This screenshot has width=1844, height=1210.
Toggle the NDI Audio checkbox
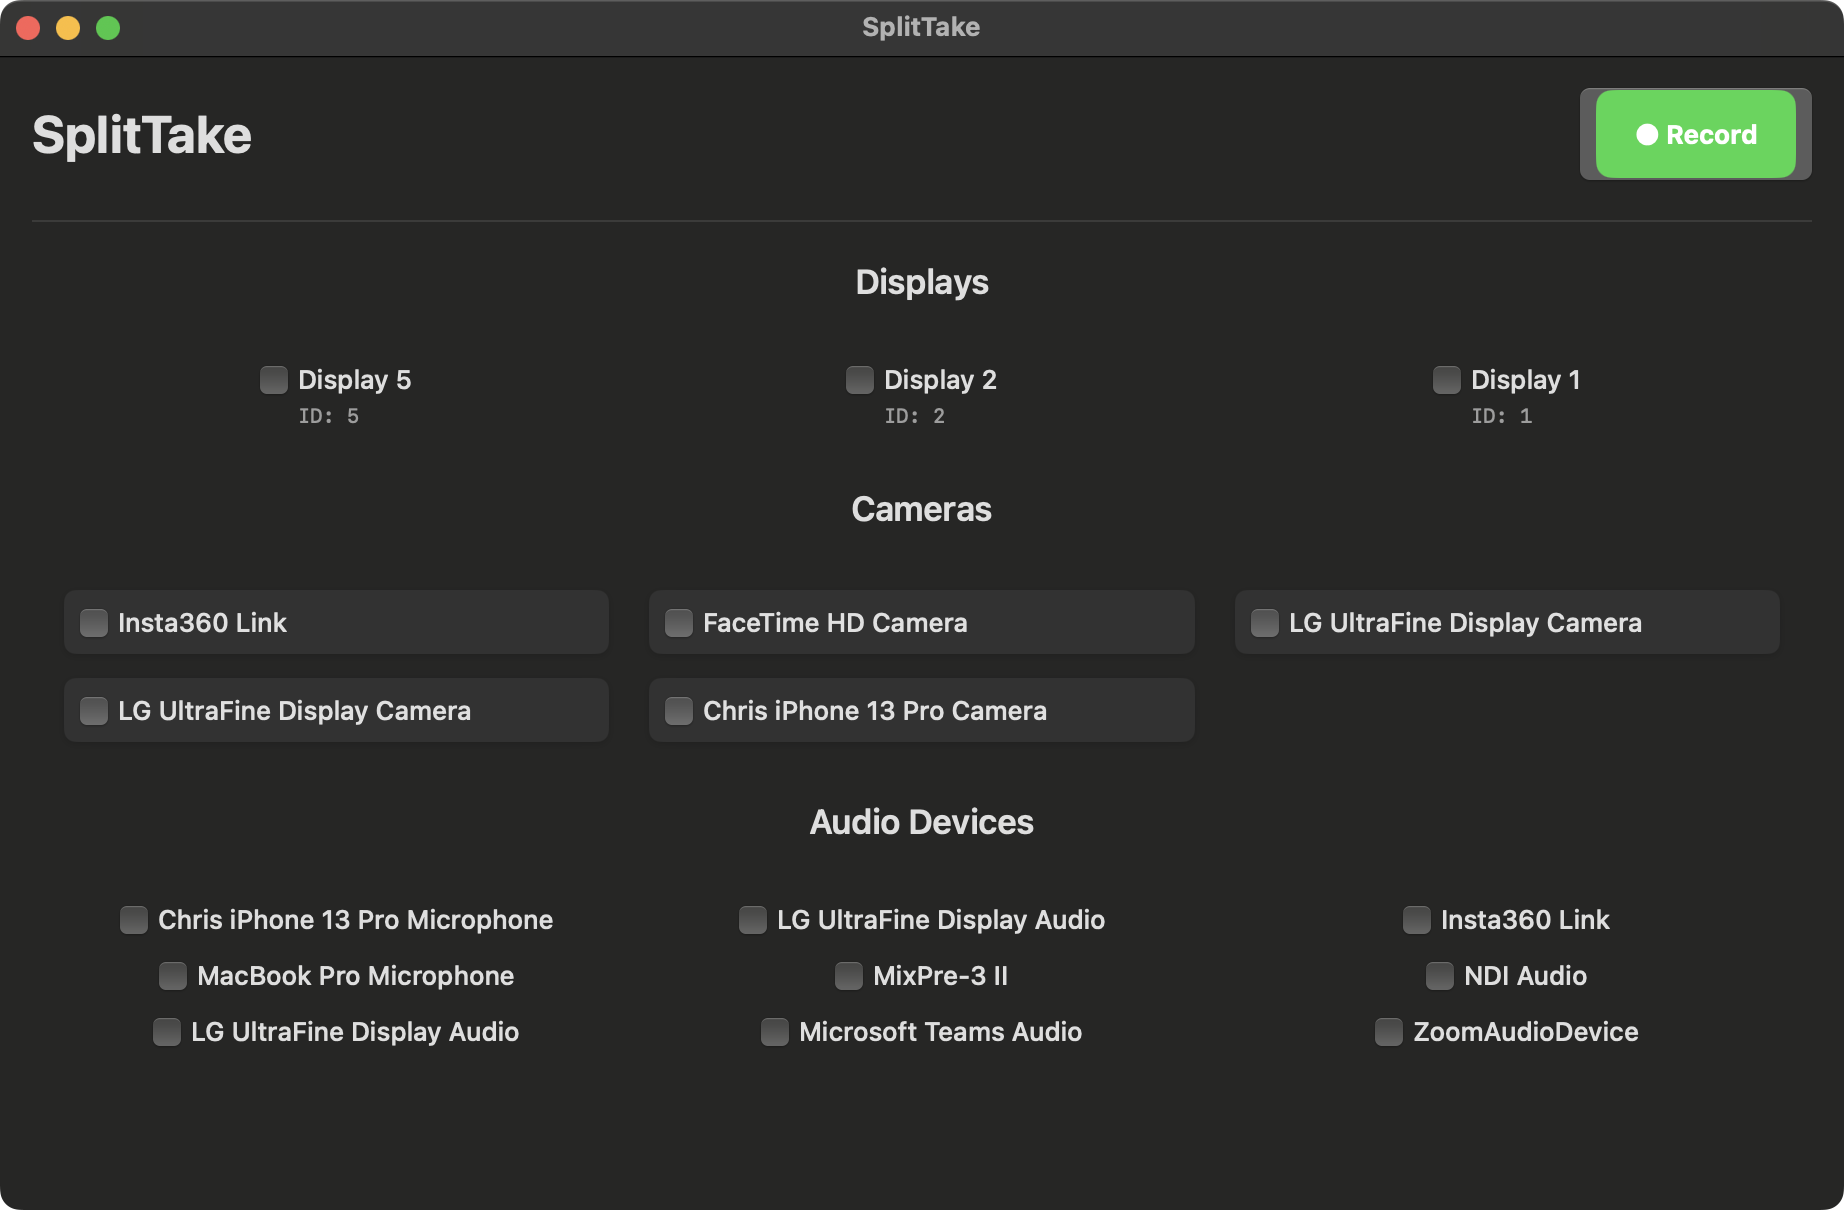coord(1440,976)
